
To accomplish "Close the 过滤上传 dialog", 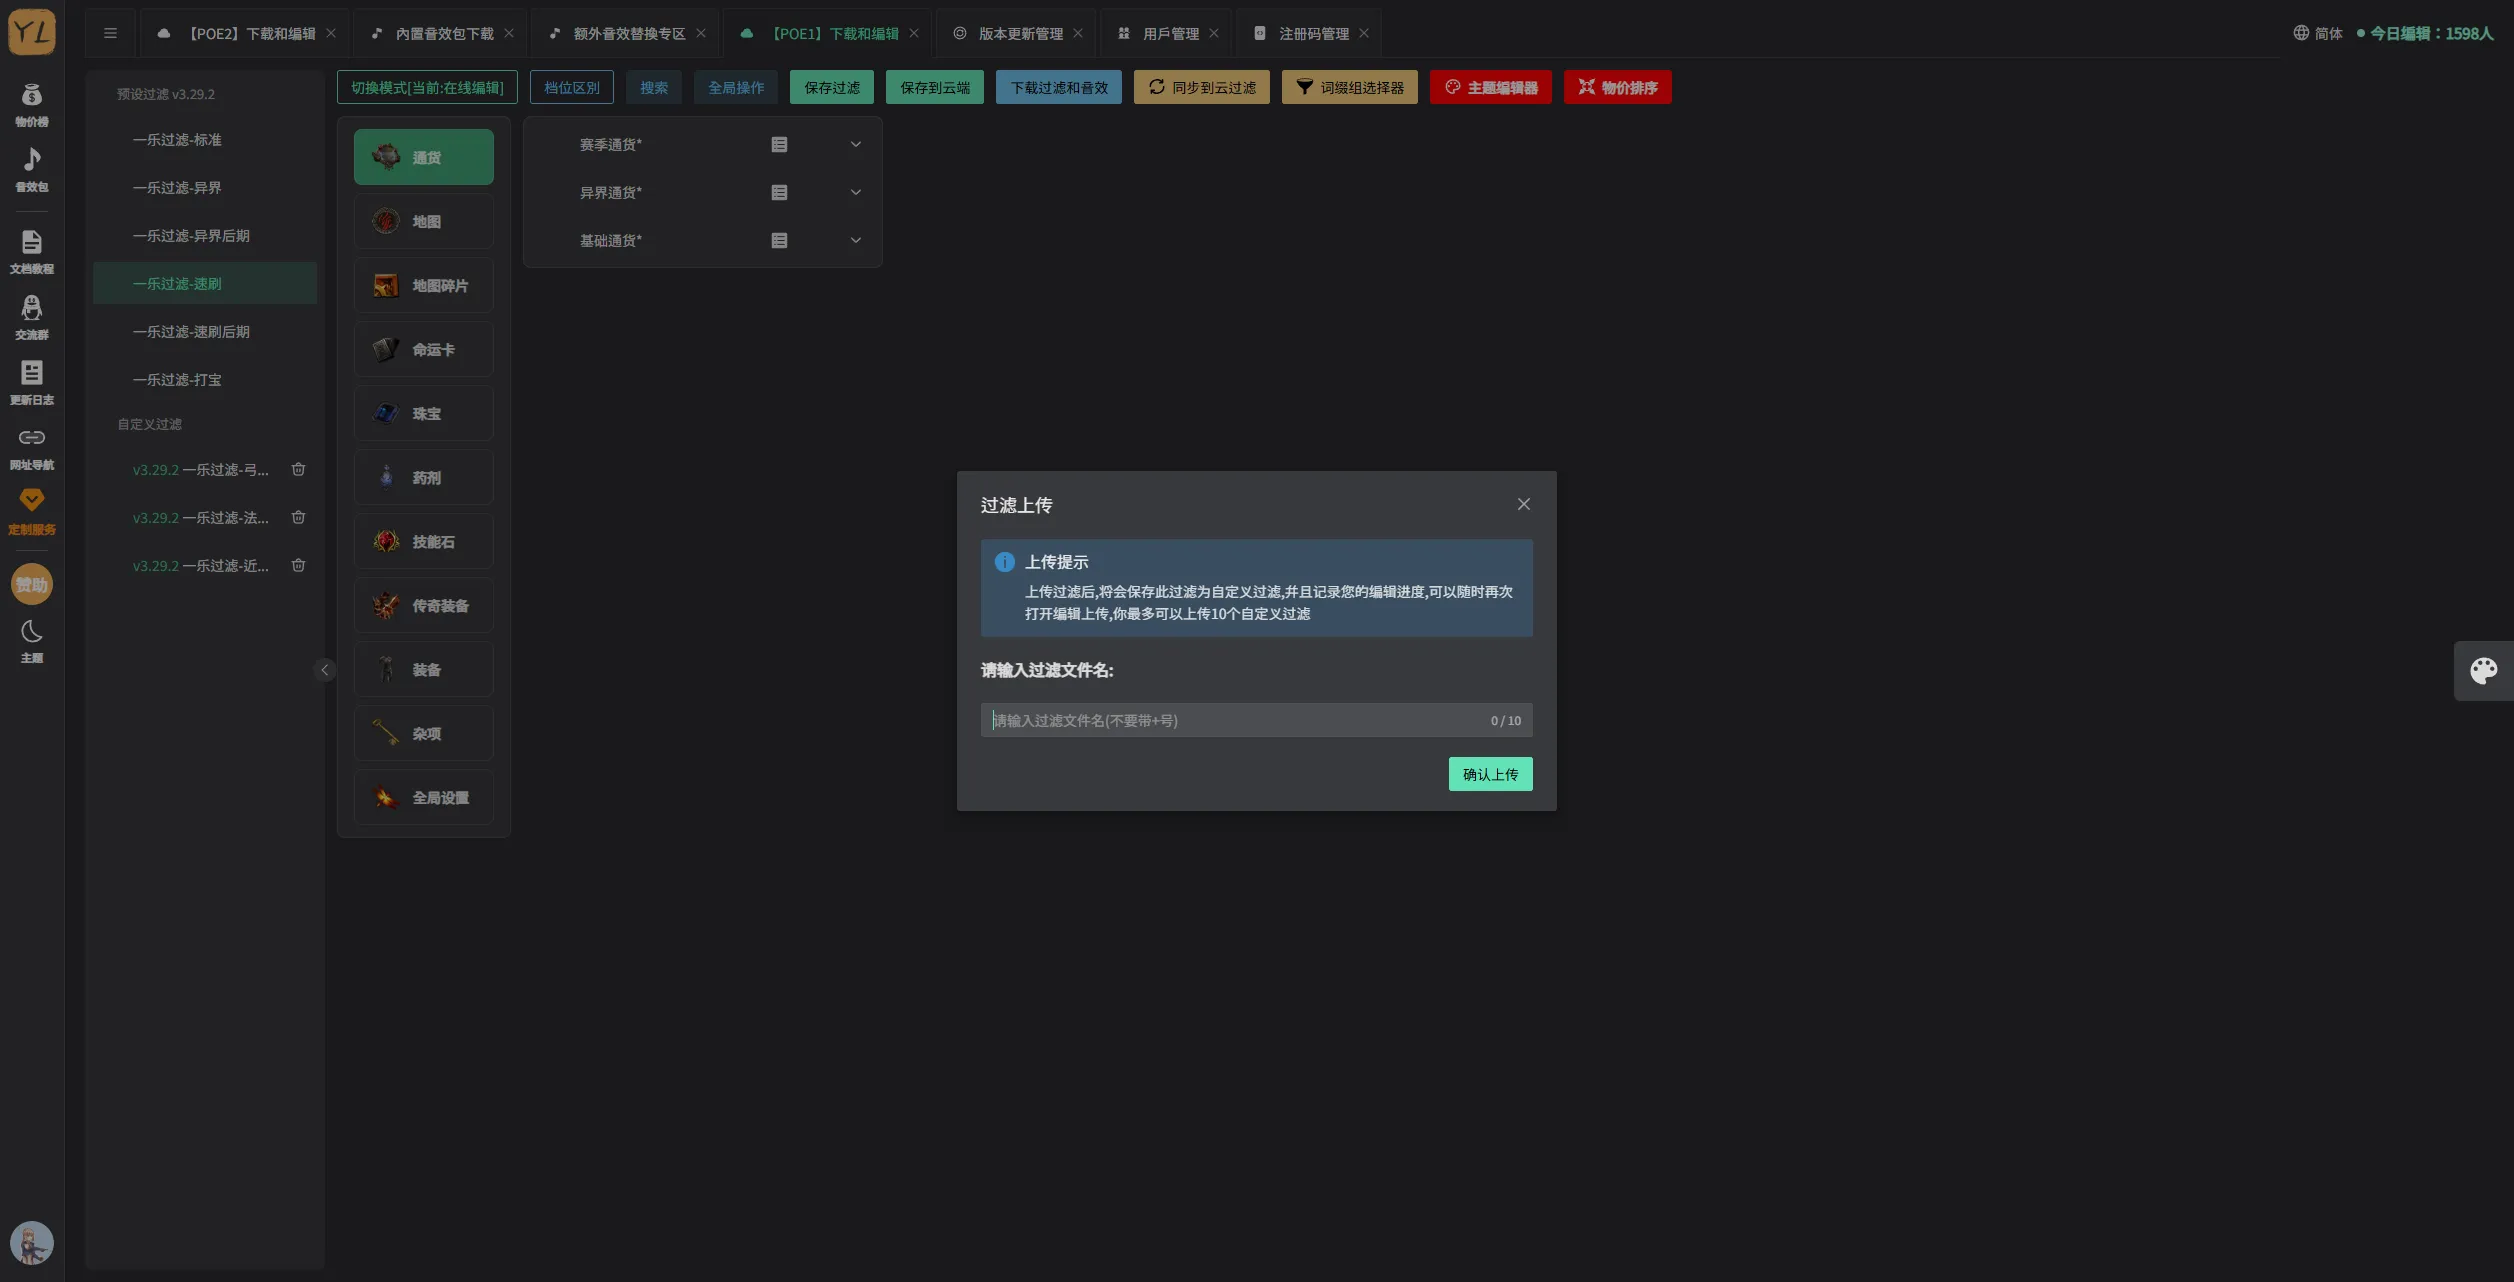I will tap(1524, 504).
